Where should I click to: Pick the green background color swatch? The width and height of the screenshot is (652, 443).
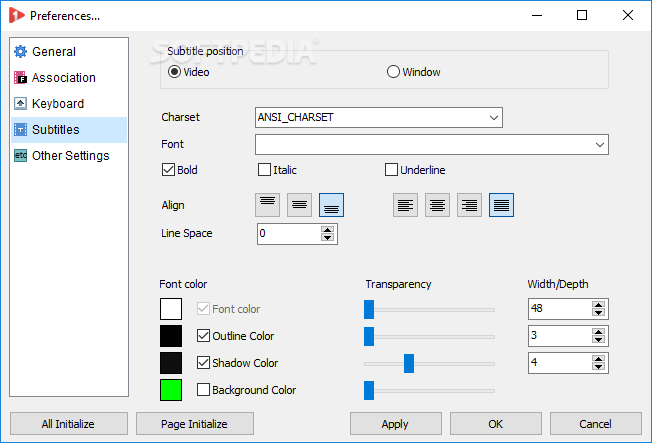(171, 390)
